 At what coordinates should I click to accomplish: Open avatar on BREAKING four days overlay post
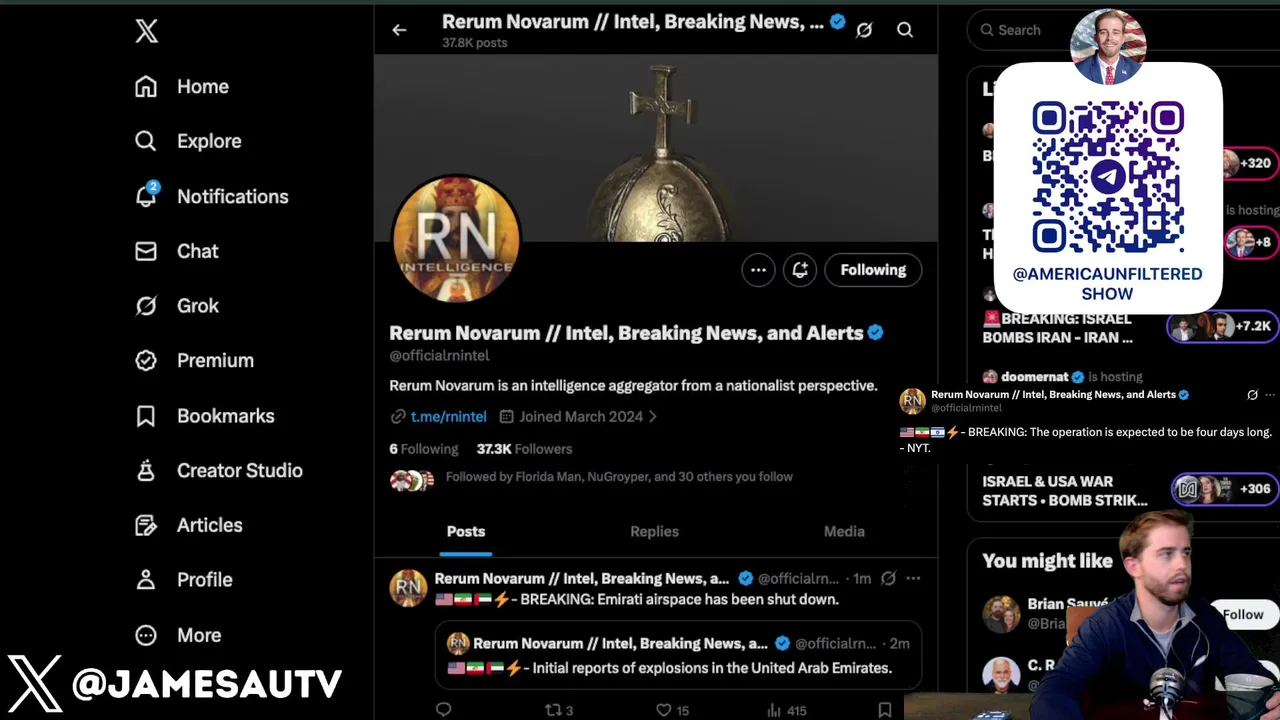click(x=913, y=401)
